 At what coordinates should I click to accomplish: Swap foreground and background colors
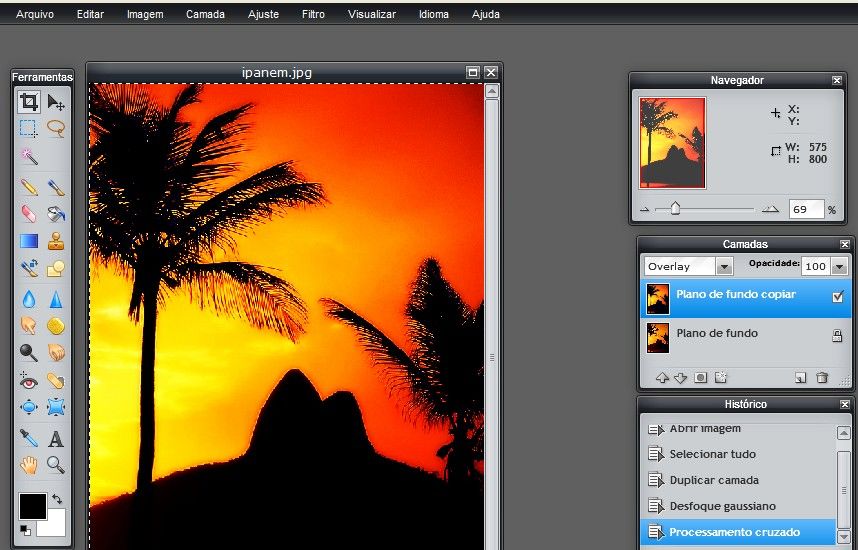point(57,499)
